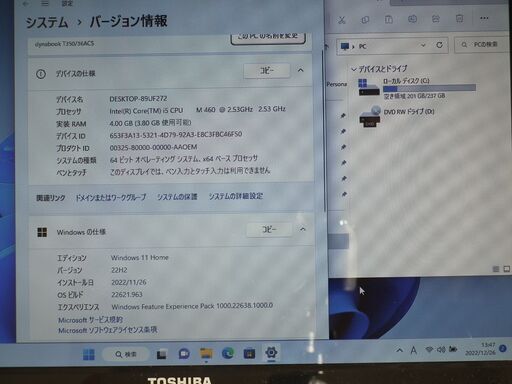This screenshot has height=384, width=512.
Task: Click the IME input mode A indicator
Action: coord(414,350)
